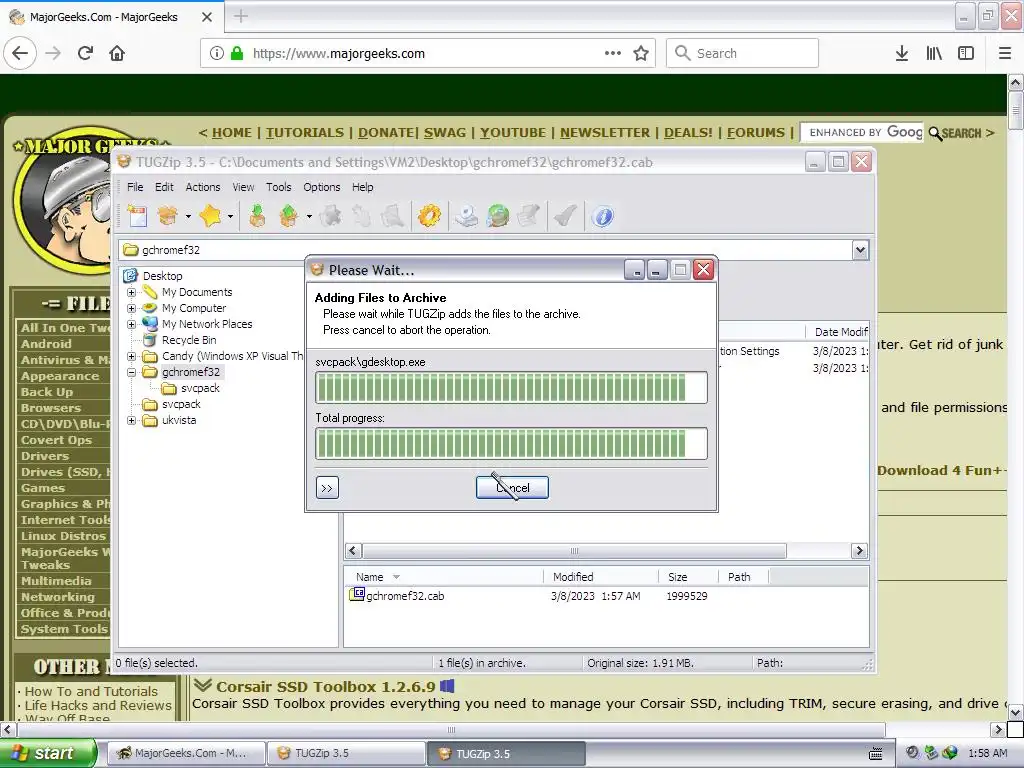Open the NEWSLETTER link on MajorGeeks
Image resolution: width=1024 pixels, height=768 pixels.
[605, 133]
